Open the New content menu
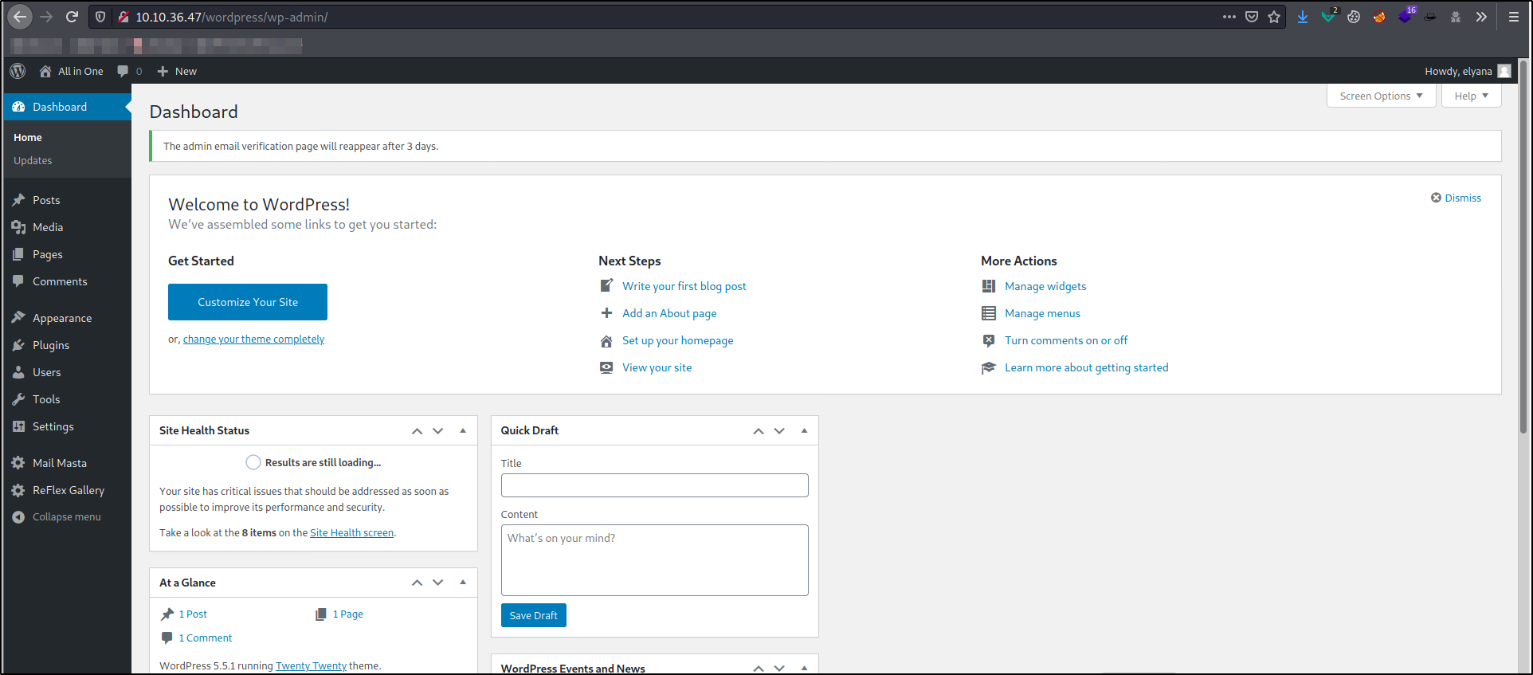Screen dimensions: 1533x675 177,71
